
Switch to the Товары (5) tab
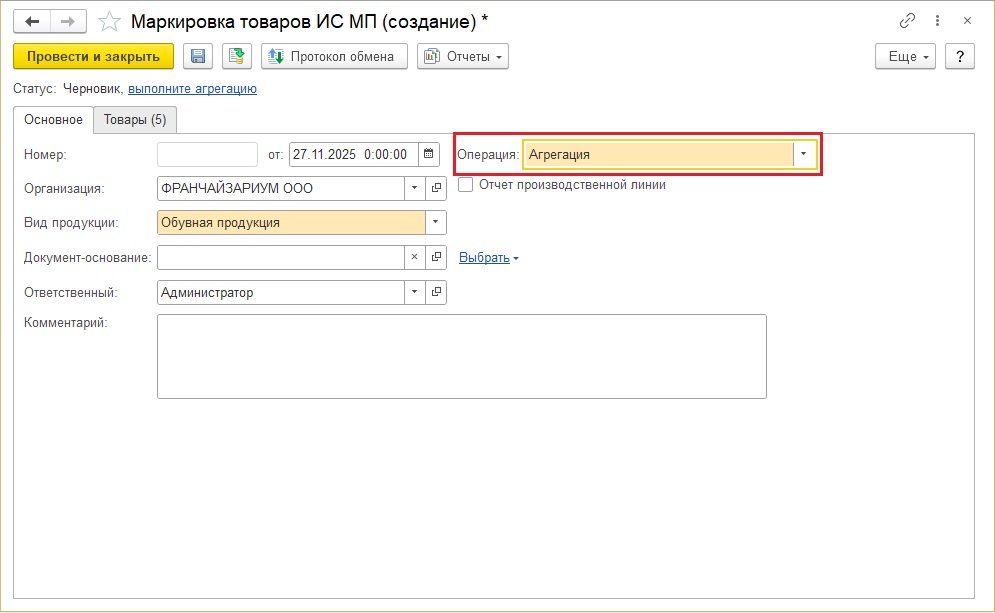[x=135, y=120]
